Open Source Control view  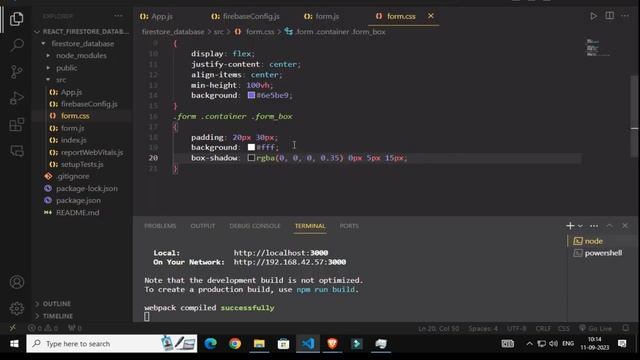16,72
